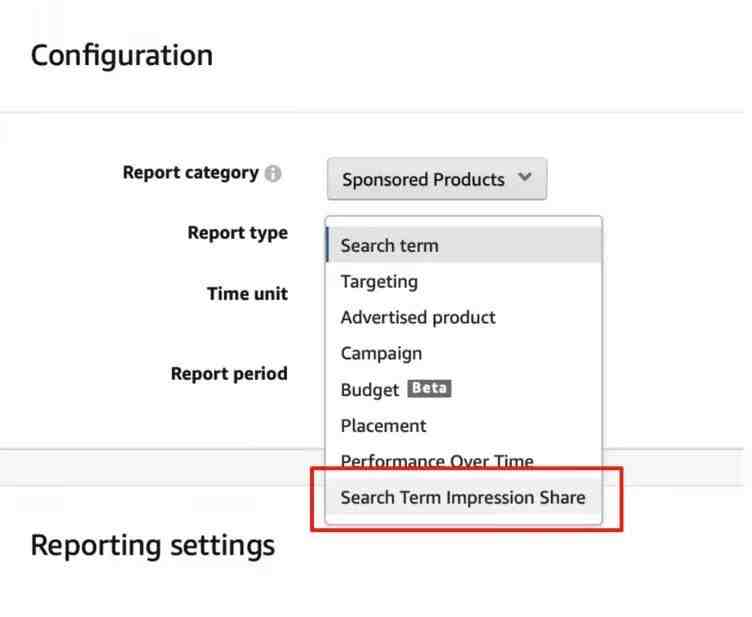Screen dimensions: 752x617
Task: Click the Beta badge next to Budget
Action: tap(429, 389)
